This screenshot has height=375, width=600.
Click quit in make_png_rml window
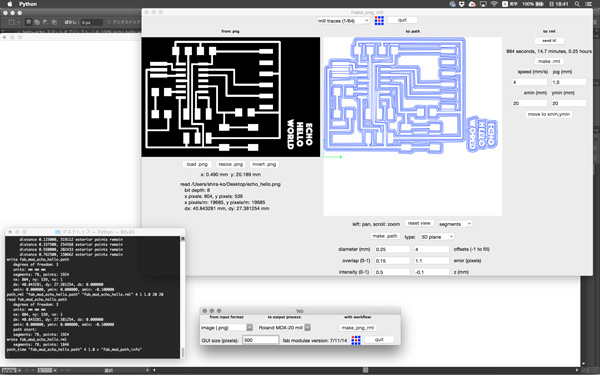(x=402, y=20)
